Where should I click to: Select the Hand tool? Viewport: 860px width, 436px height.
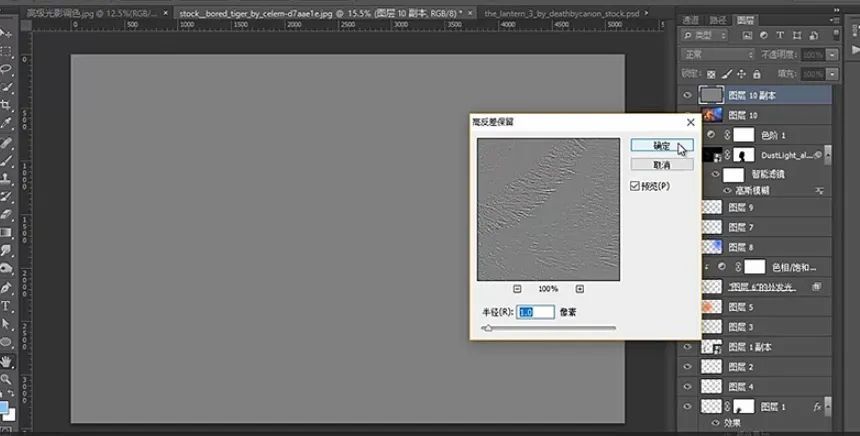[6, 361]
